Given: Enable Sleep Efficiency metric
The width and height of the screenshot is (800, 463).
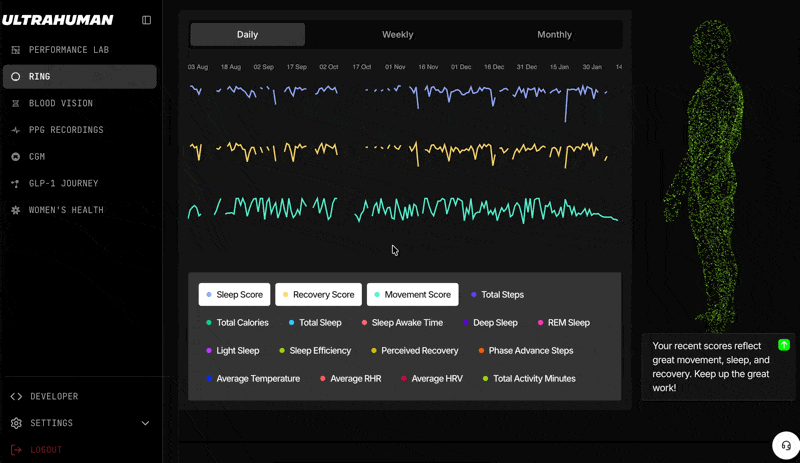Looking at the screenshot, I should [315, 351].
